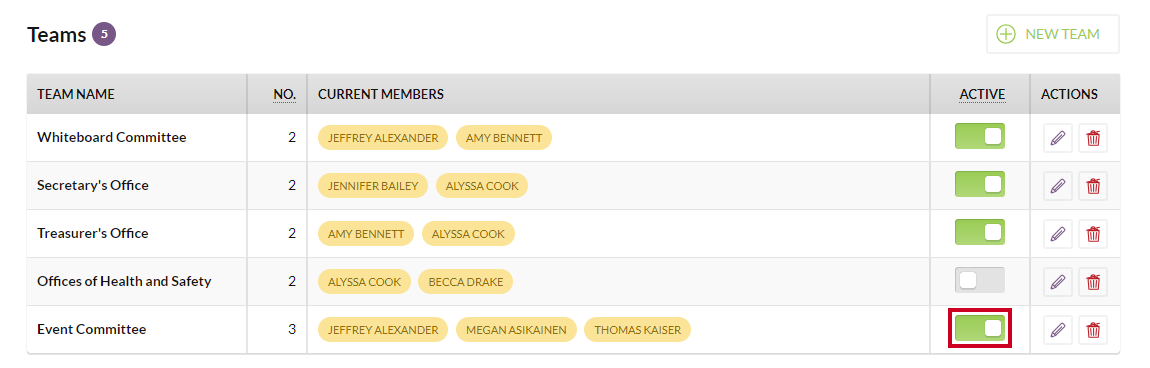The width and height of the screenshot is (1150, 368).
Task: Deactivate the Whiteboard Committee toggle
Action: coord(980,136)
